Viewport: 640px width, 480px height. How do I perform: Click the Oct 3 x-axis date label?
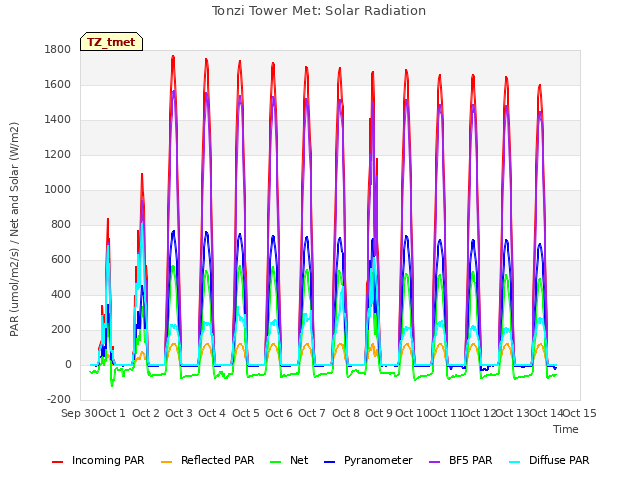click(x=179, y=413)
